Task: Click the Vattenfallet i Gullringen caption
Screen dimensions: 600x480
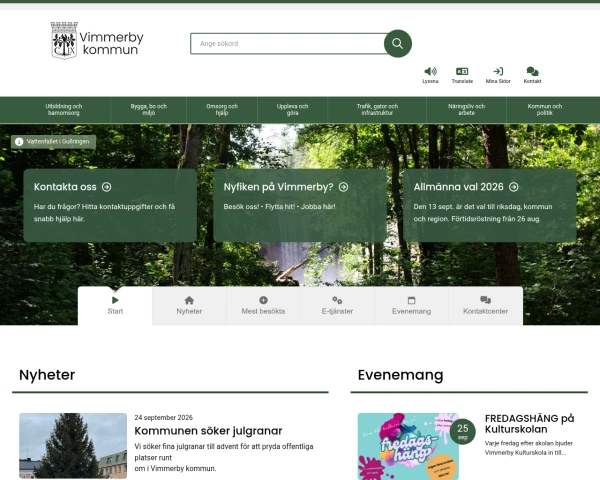Action: coord(58,142)
